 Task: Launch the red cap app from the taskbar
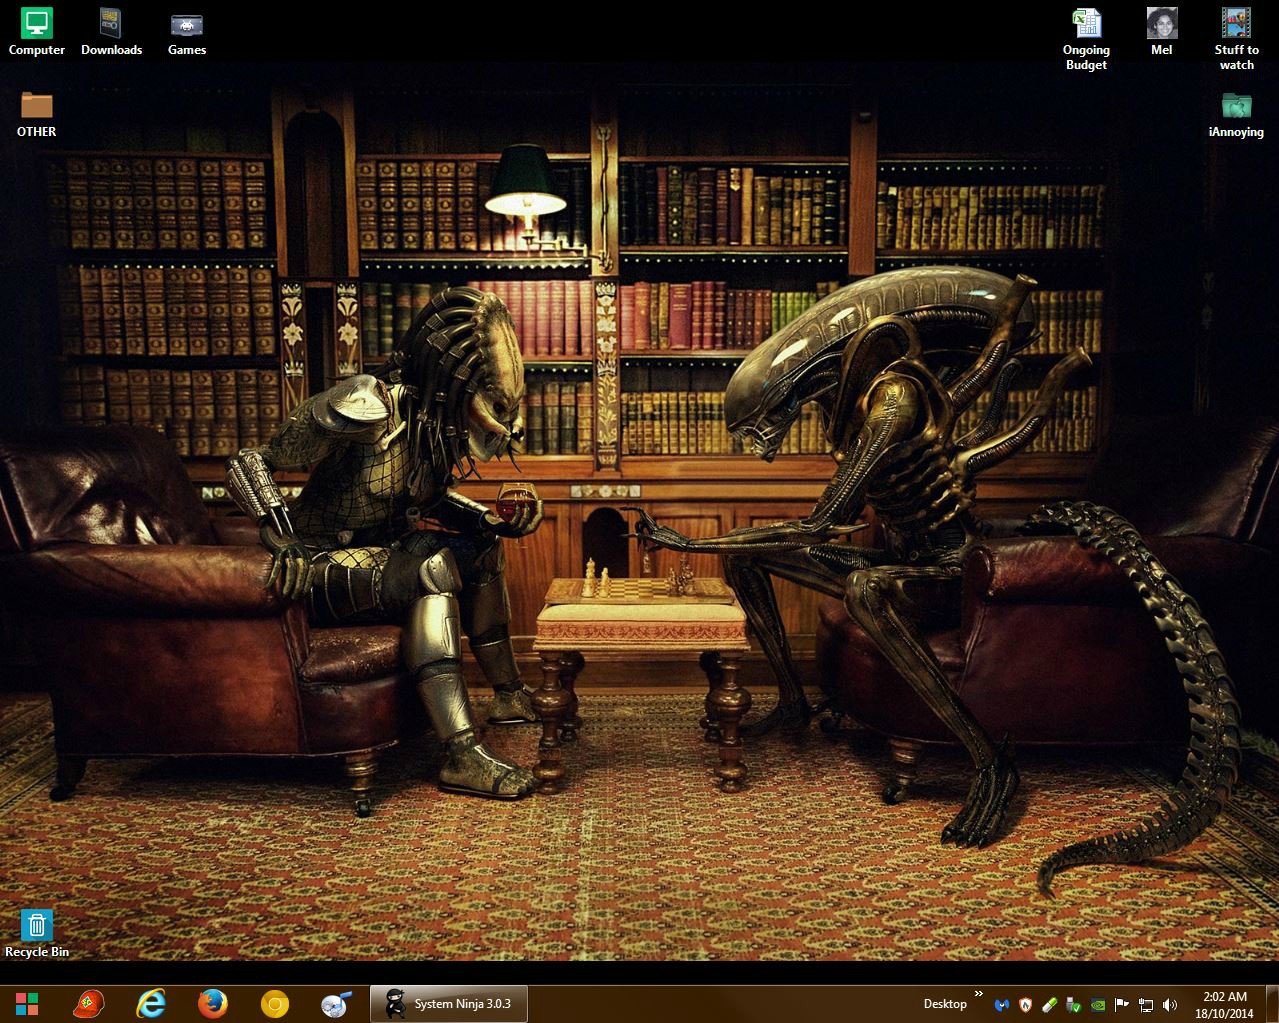click(x=89, y=1003)
